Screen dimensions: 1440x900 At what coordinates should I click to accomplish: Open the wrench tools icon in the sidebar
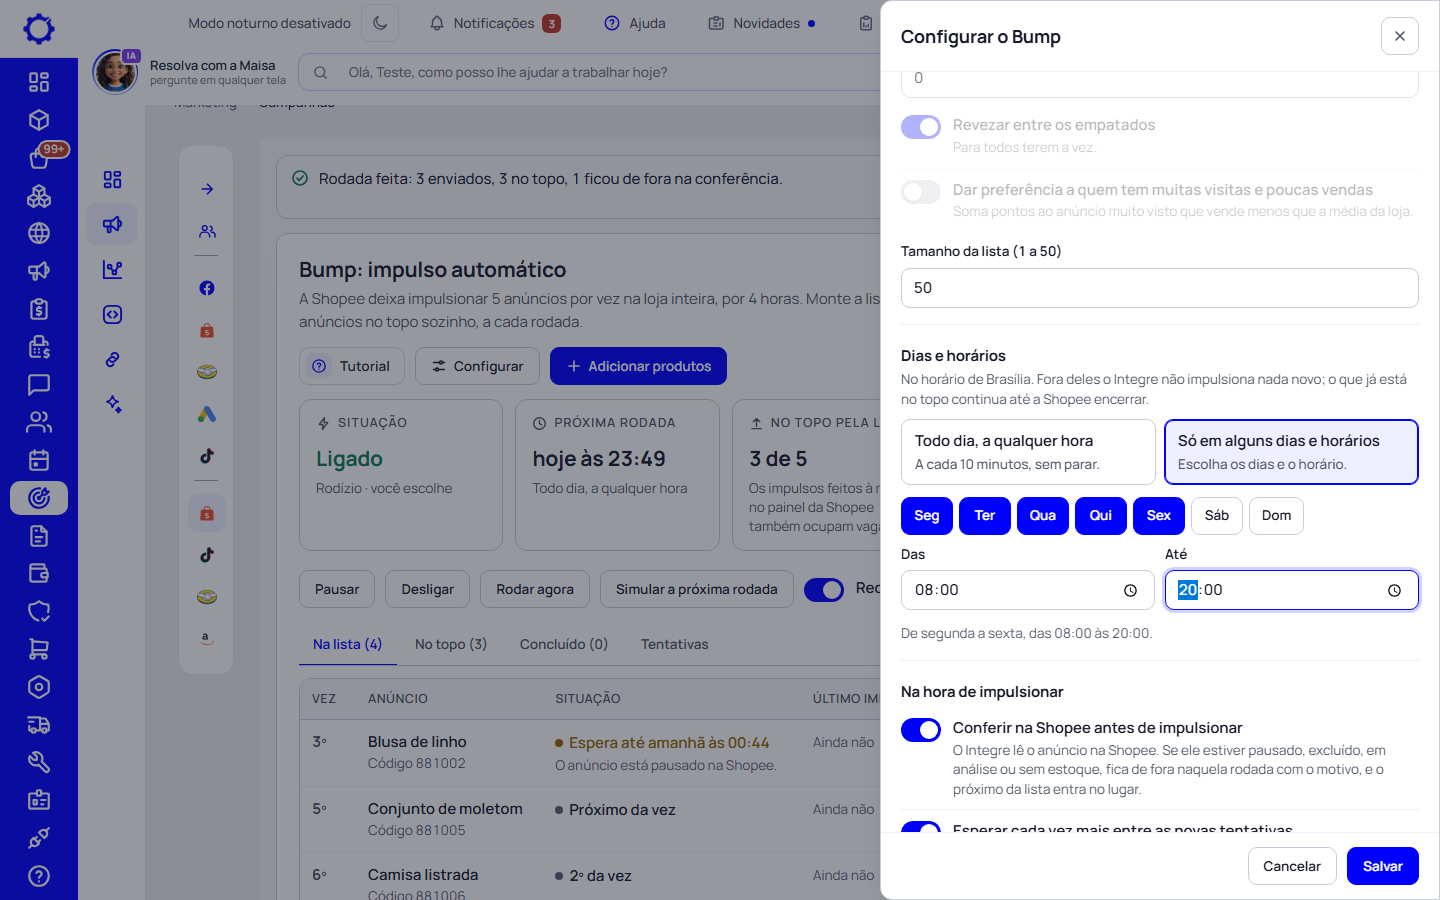pos(39,762)
